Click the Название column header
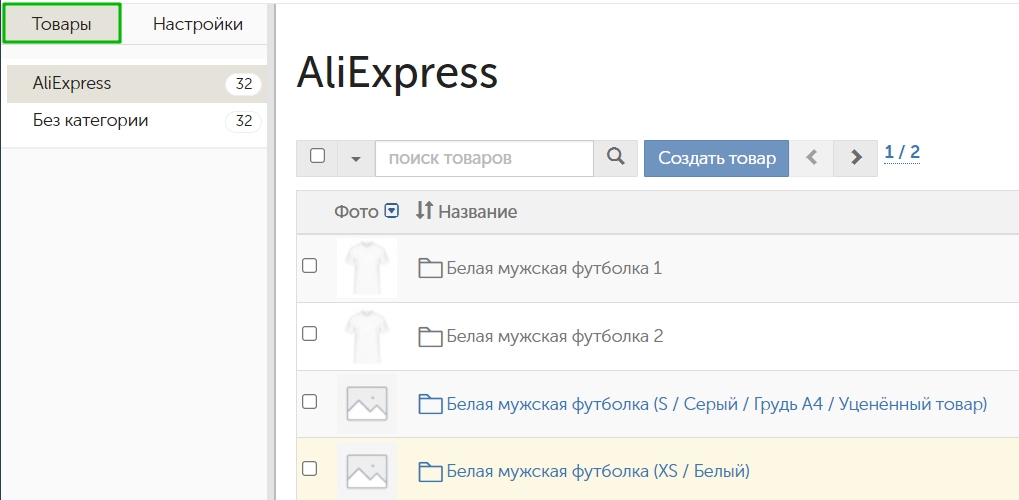The width and height of the screenshot is (1019, 500). pos(478,212)
